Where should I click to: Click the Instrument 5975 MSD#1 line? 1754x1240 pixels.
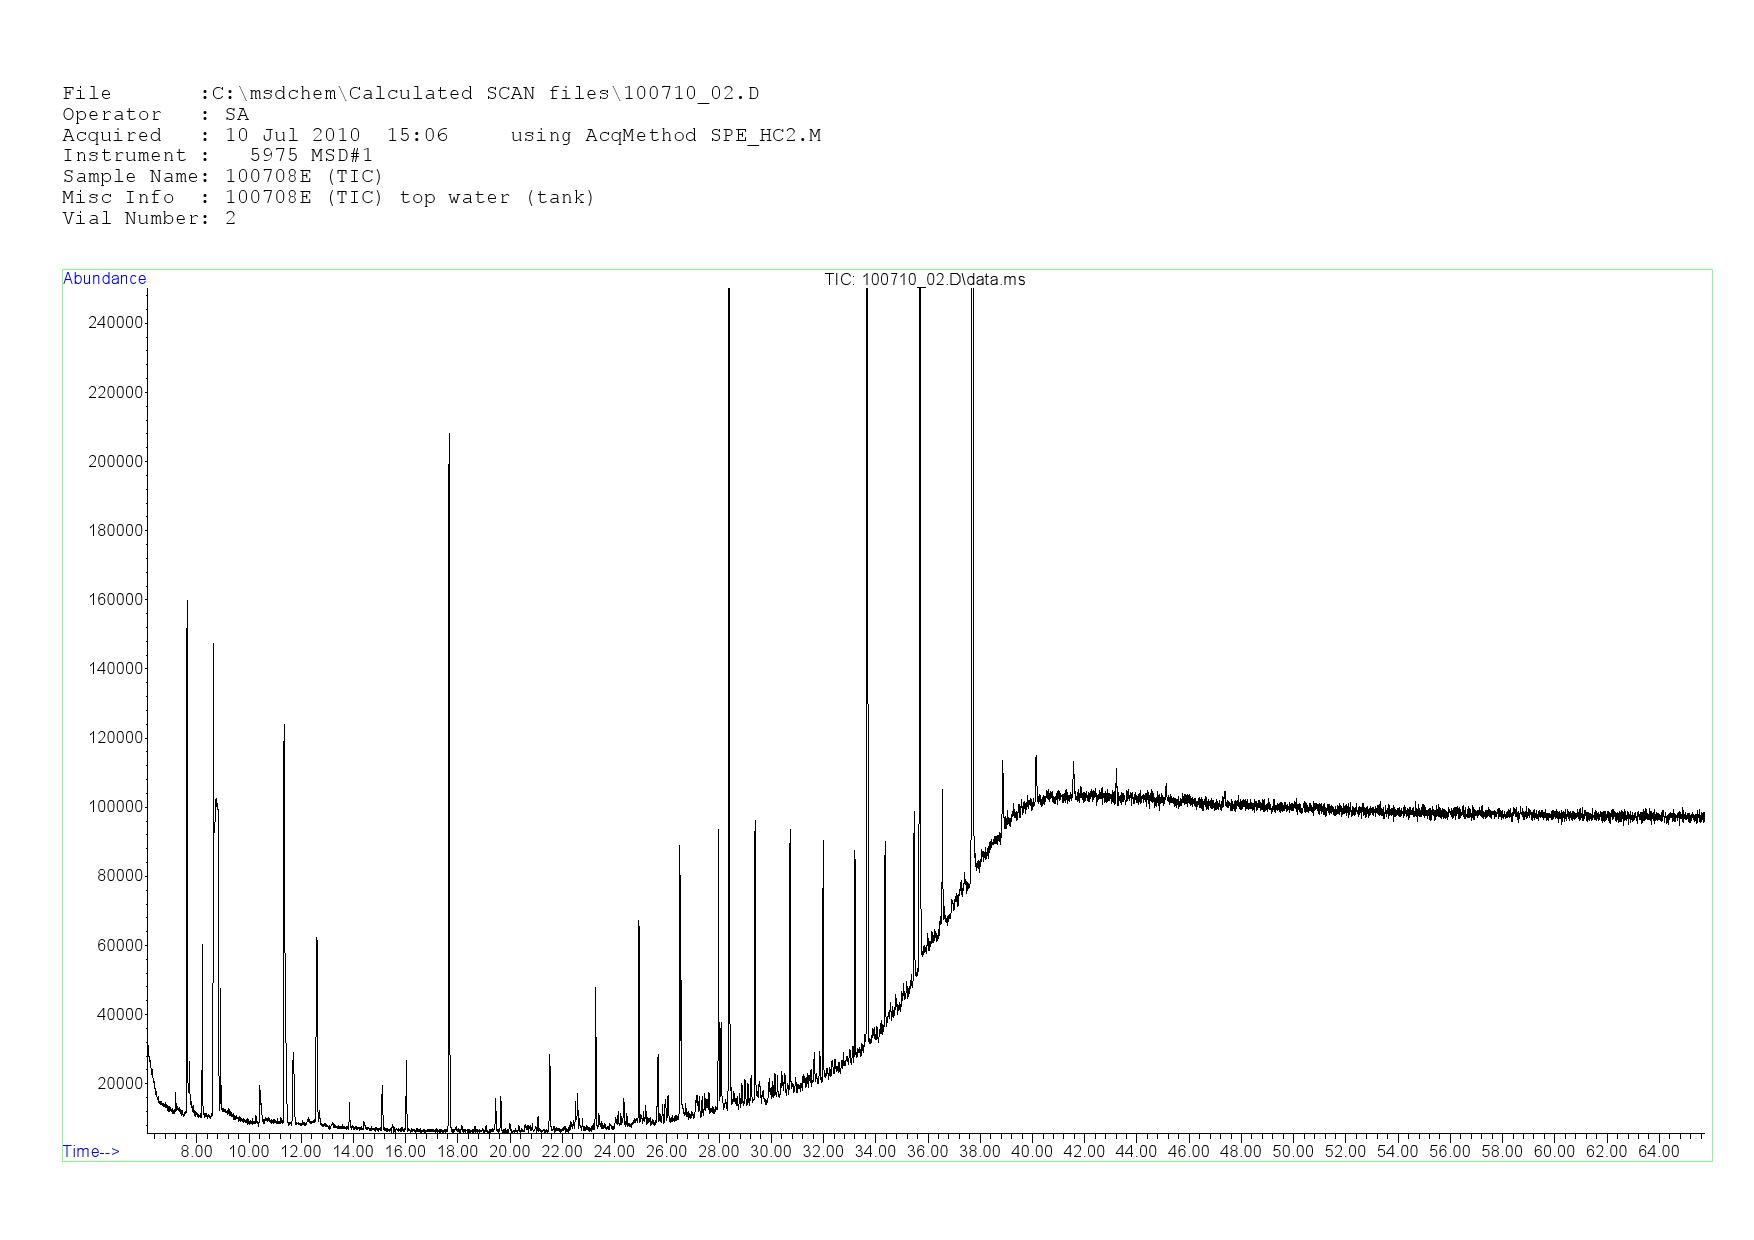pyautogui.click(x=217, y=156)
